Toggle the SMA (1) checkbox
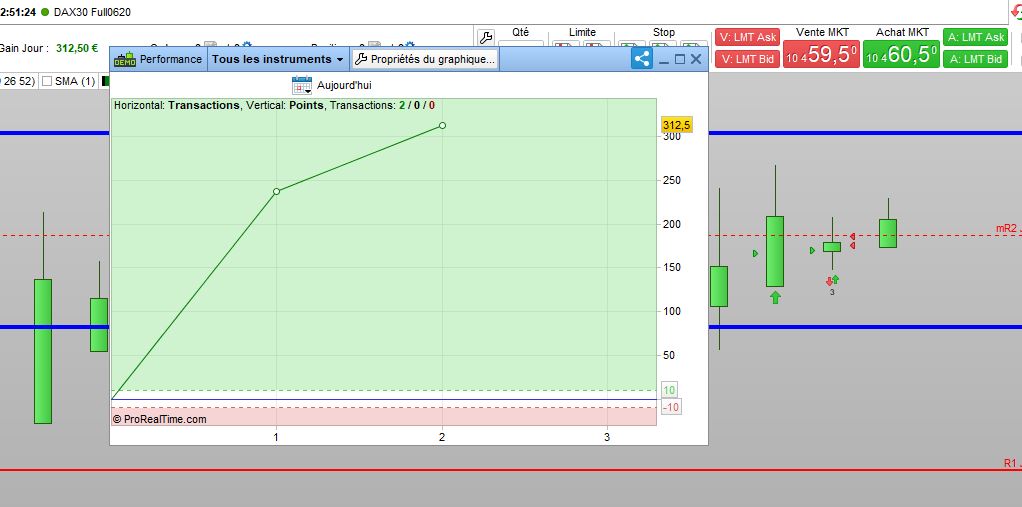The height and width of the screenshot is (507, 1022). 47,81
